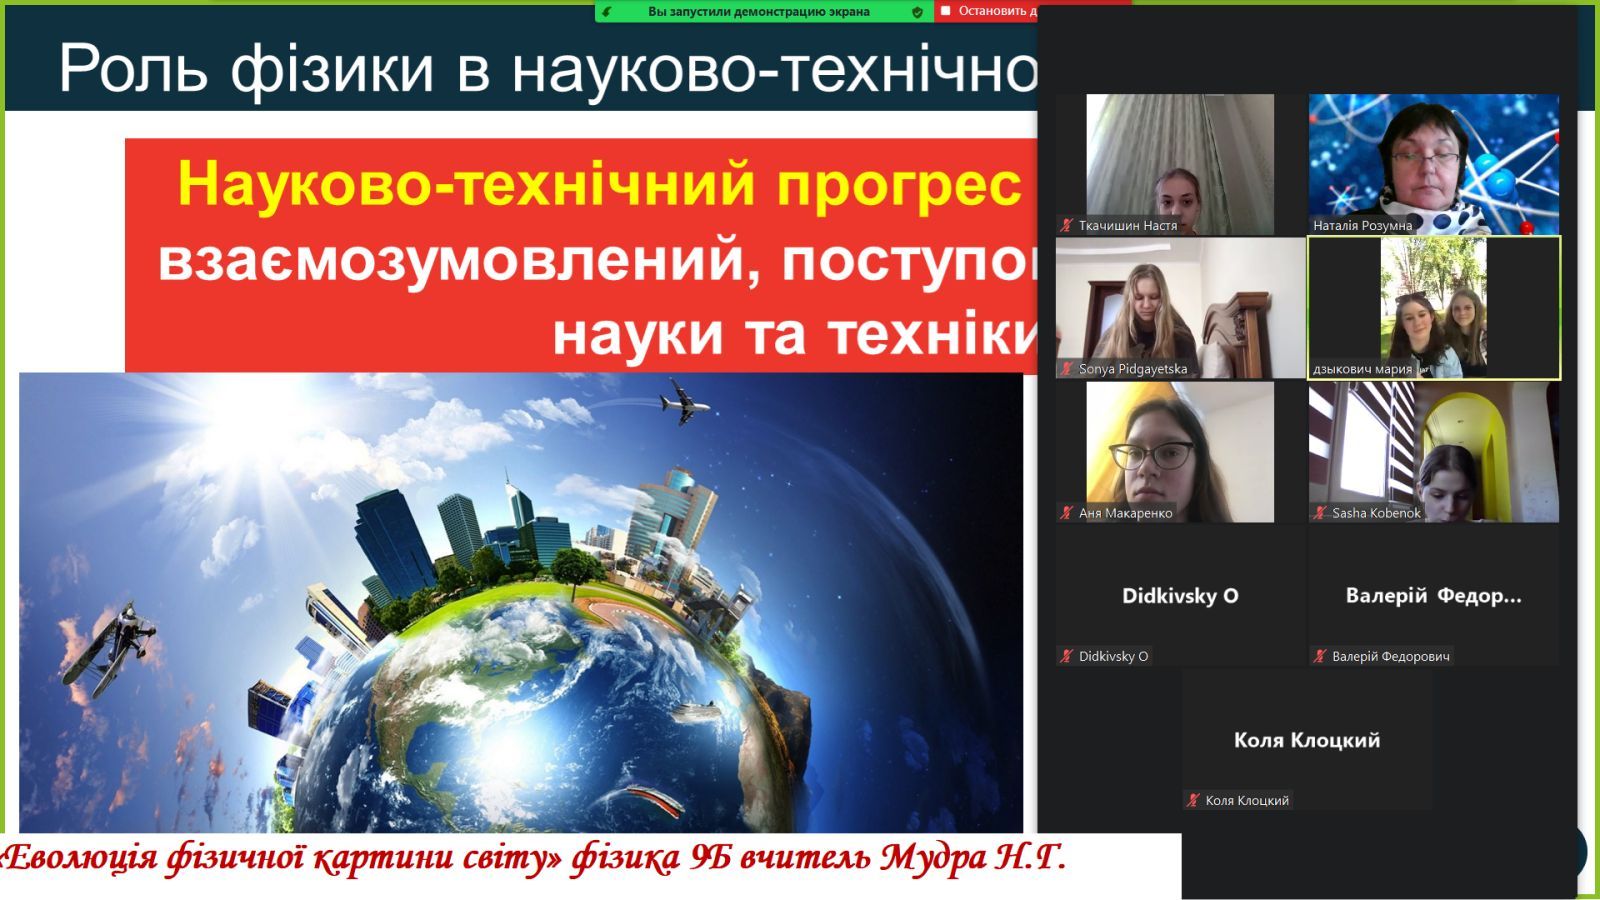Select Sonya Pidgayetska's video tile
The image size is (1600, 900).
pyautogui.click(x=1180, y=305)
